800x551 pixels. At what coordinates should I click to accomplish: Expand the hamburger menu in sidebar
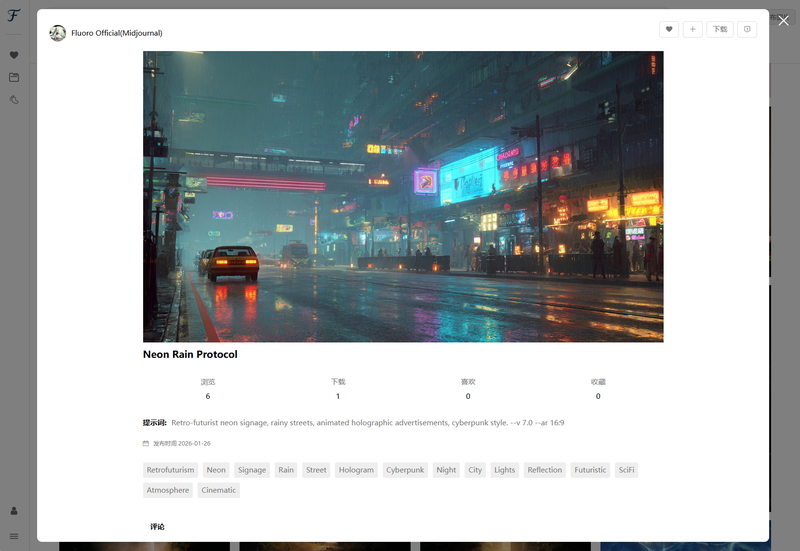click(14, 536)
